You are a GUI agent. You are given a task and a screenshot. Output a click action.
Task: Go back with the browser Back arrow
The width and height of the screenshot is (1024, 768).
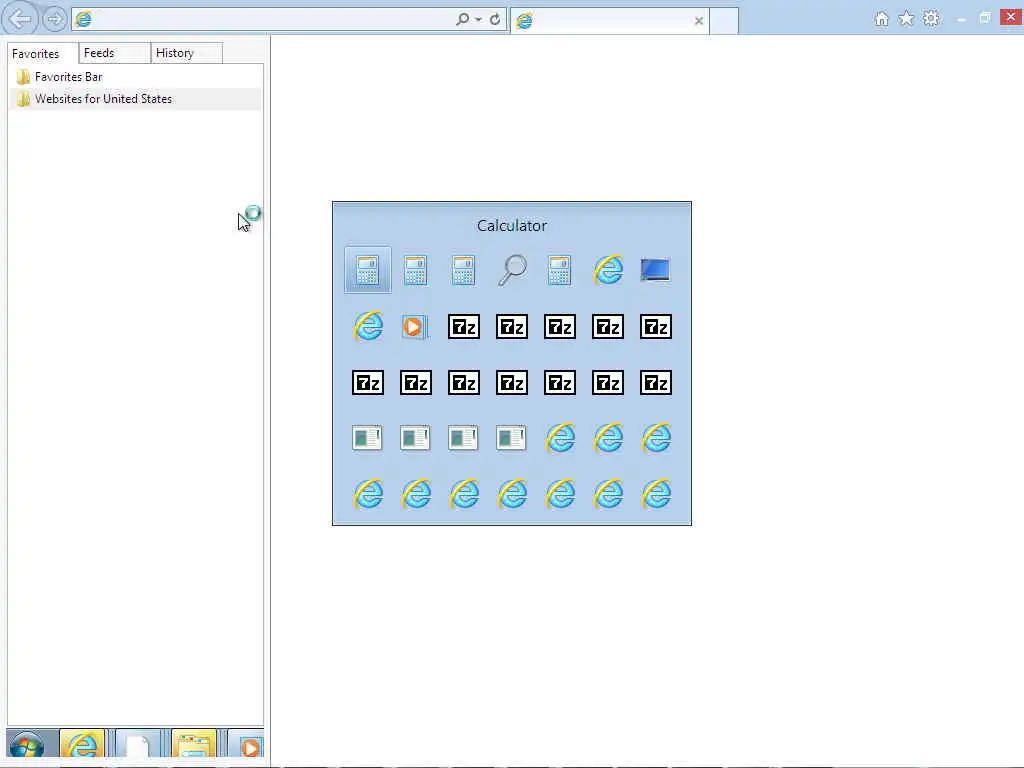[x=20, y=18]
